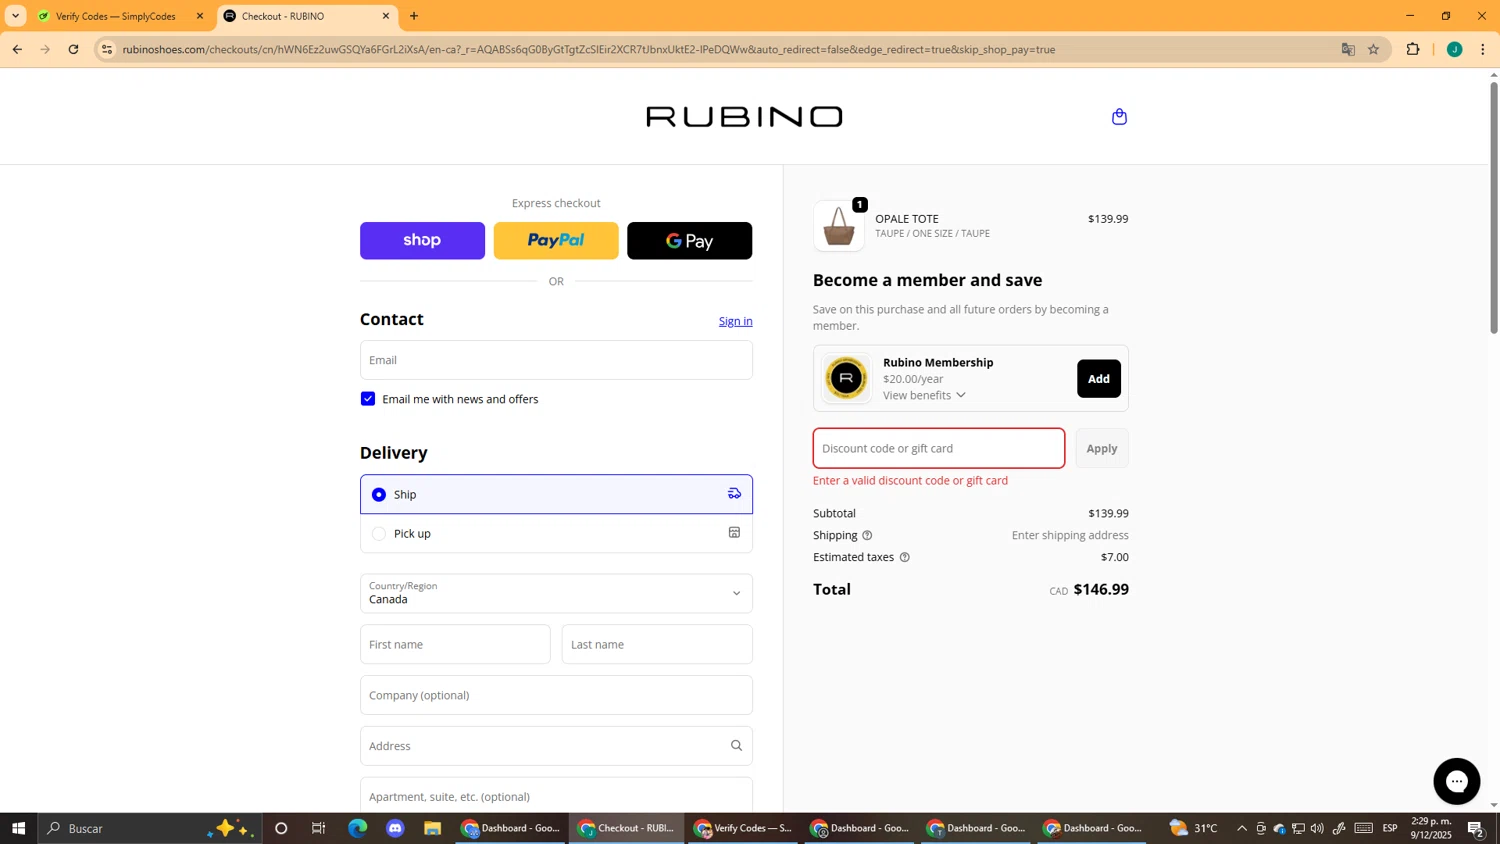Click the Apartment, suite field
The height and width of the screenshot is (844, 1500).
point(556,796)
